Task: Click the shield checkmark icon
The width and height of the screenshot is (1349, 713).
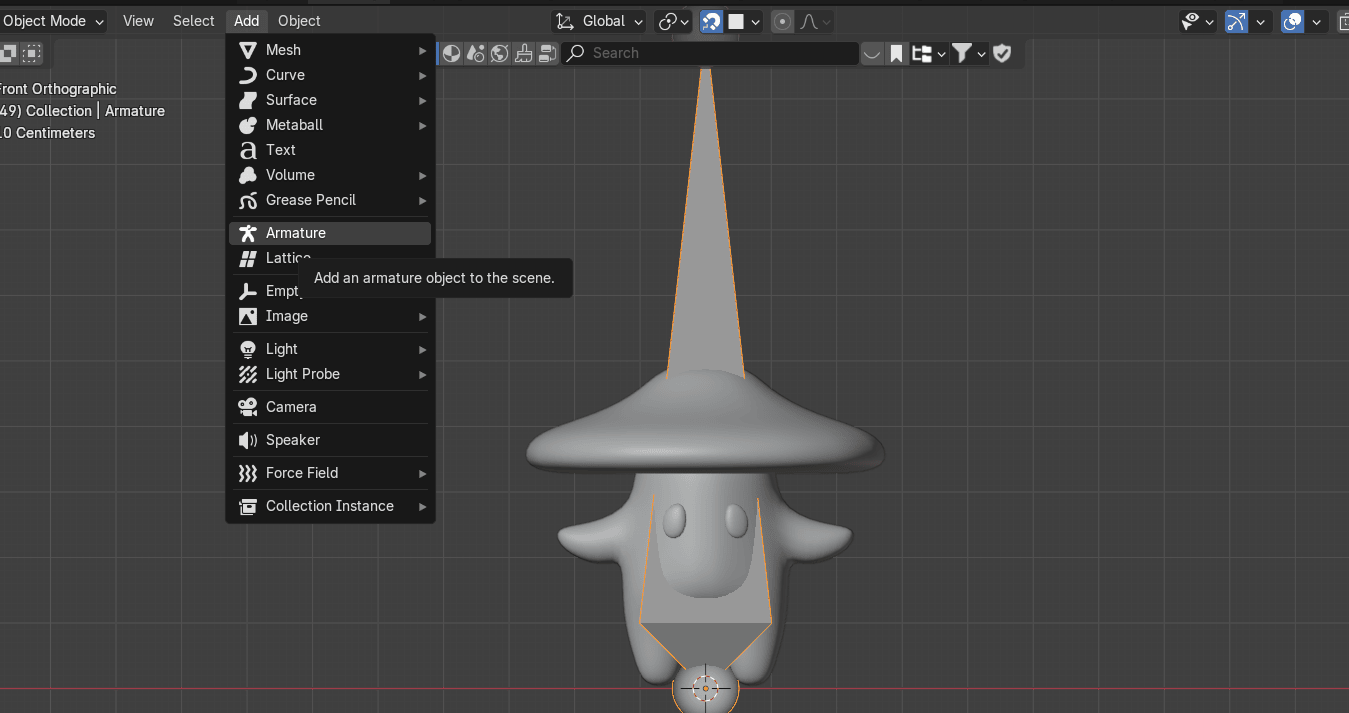Action: 1002,53
